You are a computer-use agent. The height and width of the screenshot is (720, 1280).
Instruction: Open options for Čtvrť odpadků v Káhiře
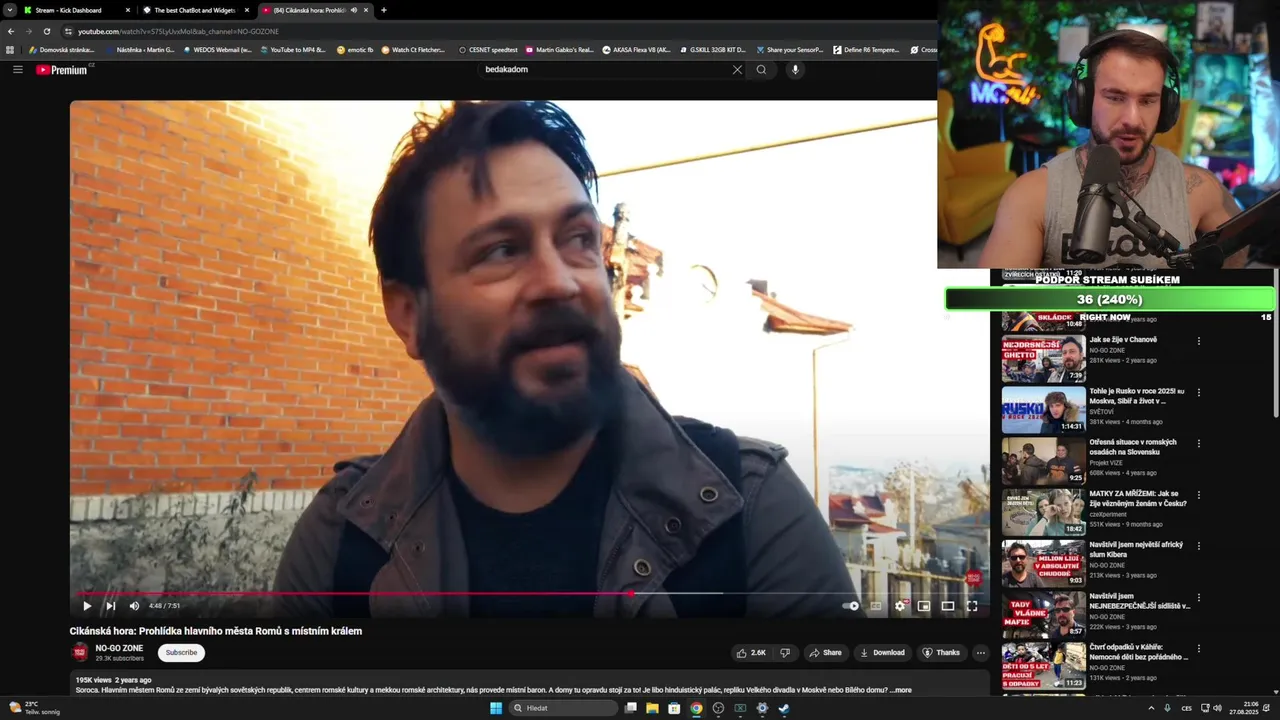click(1199, 648)
